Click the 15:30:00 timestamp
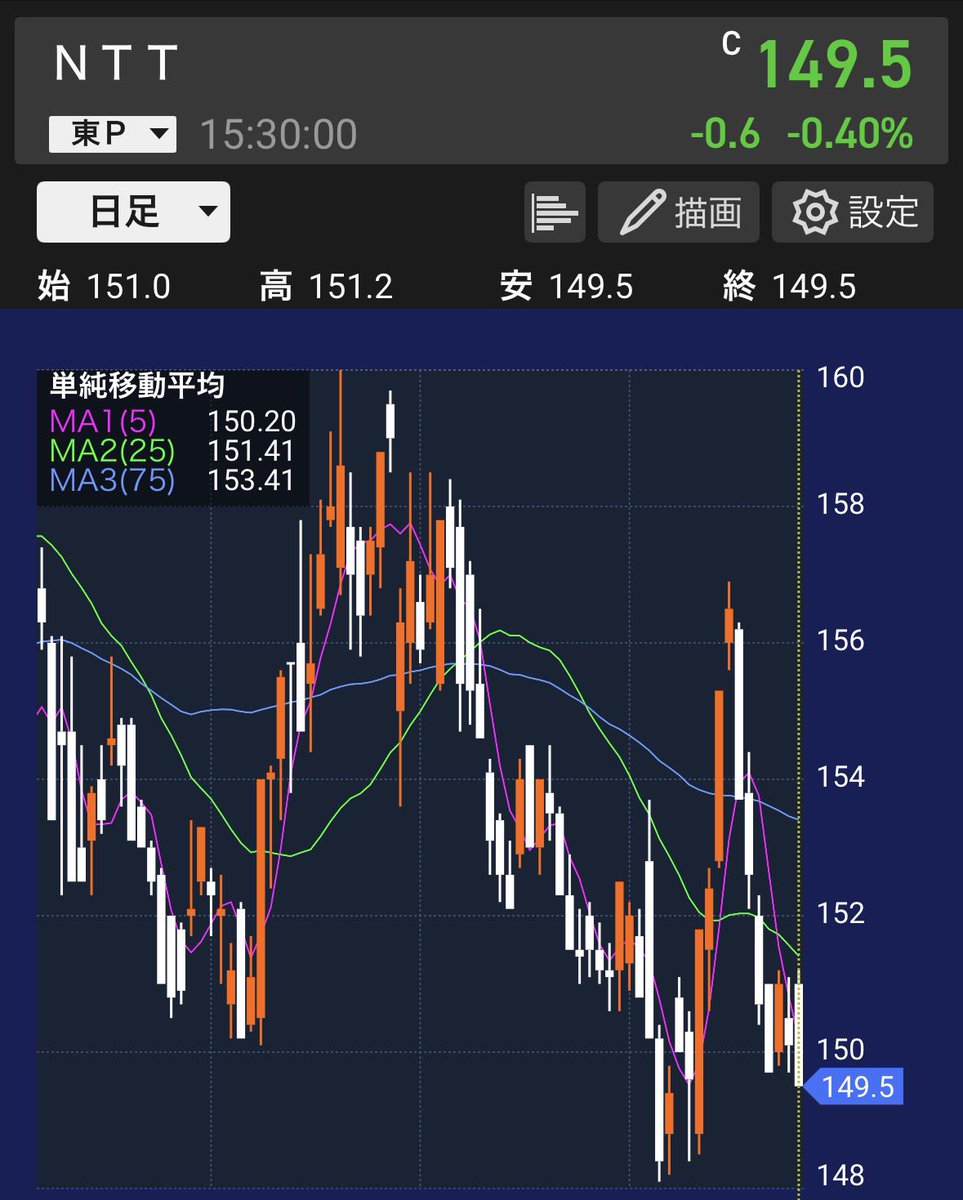The height and width of the screenshot is (1200, 963). click(279, 134)
